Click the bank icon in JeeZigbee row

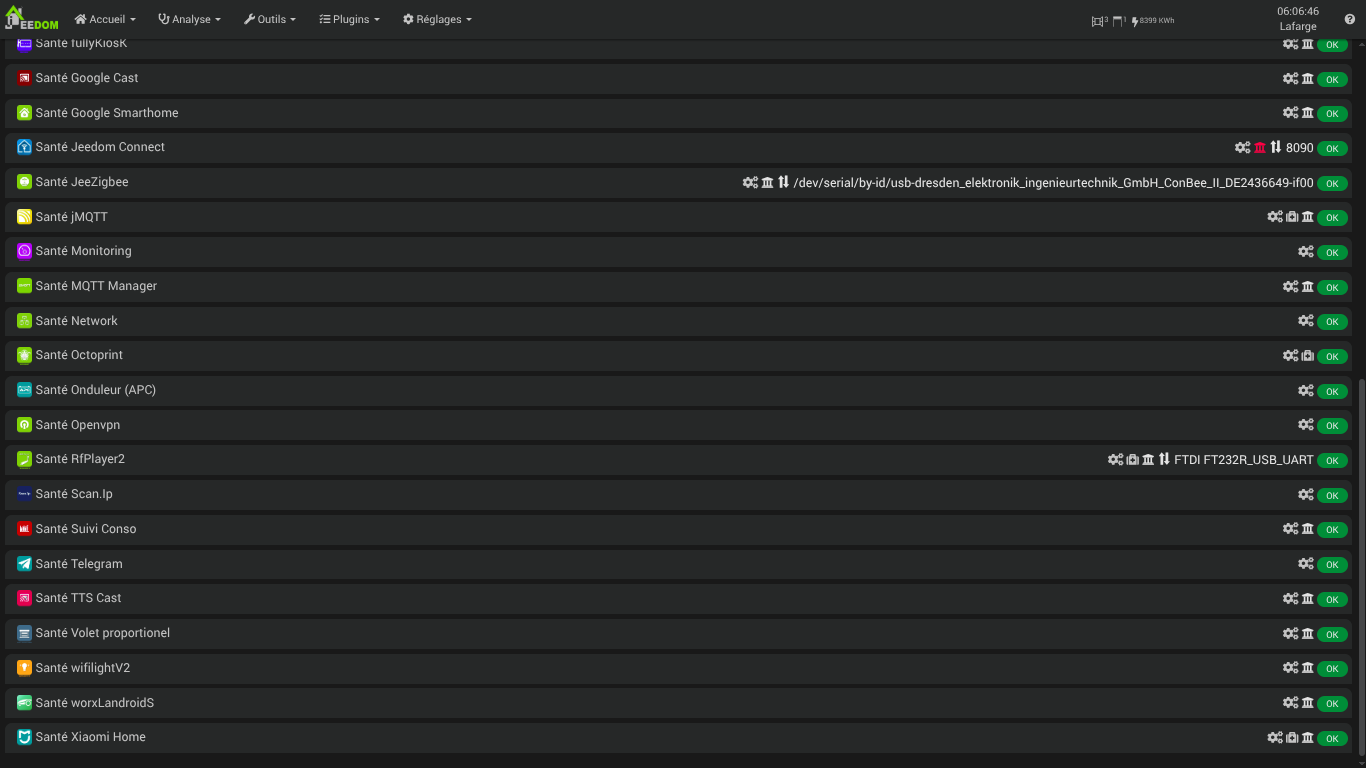[x=768, y=183]
